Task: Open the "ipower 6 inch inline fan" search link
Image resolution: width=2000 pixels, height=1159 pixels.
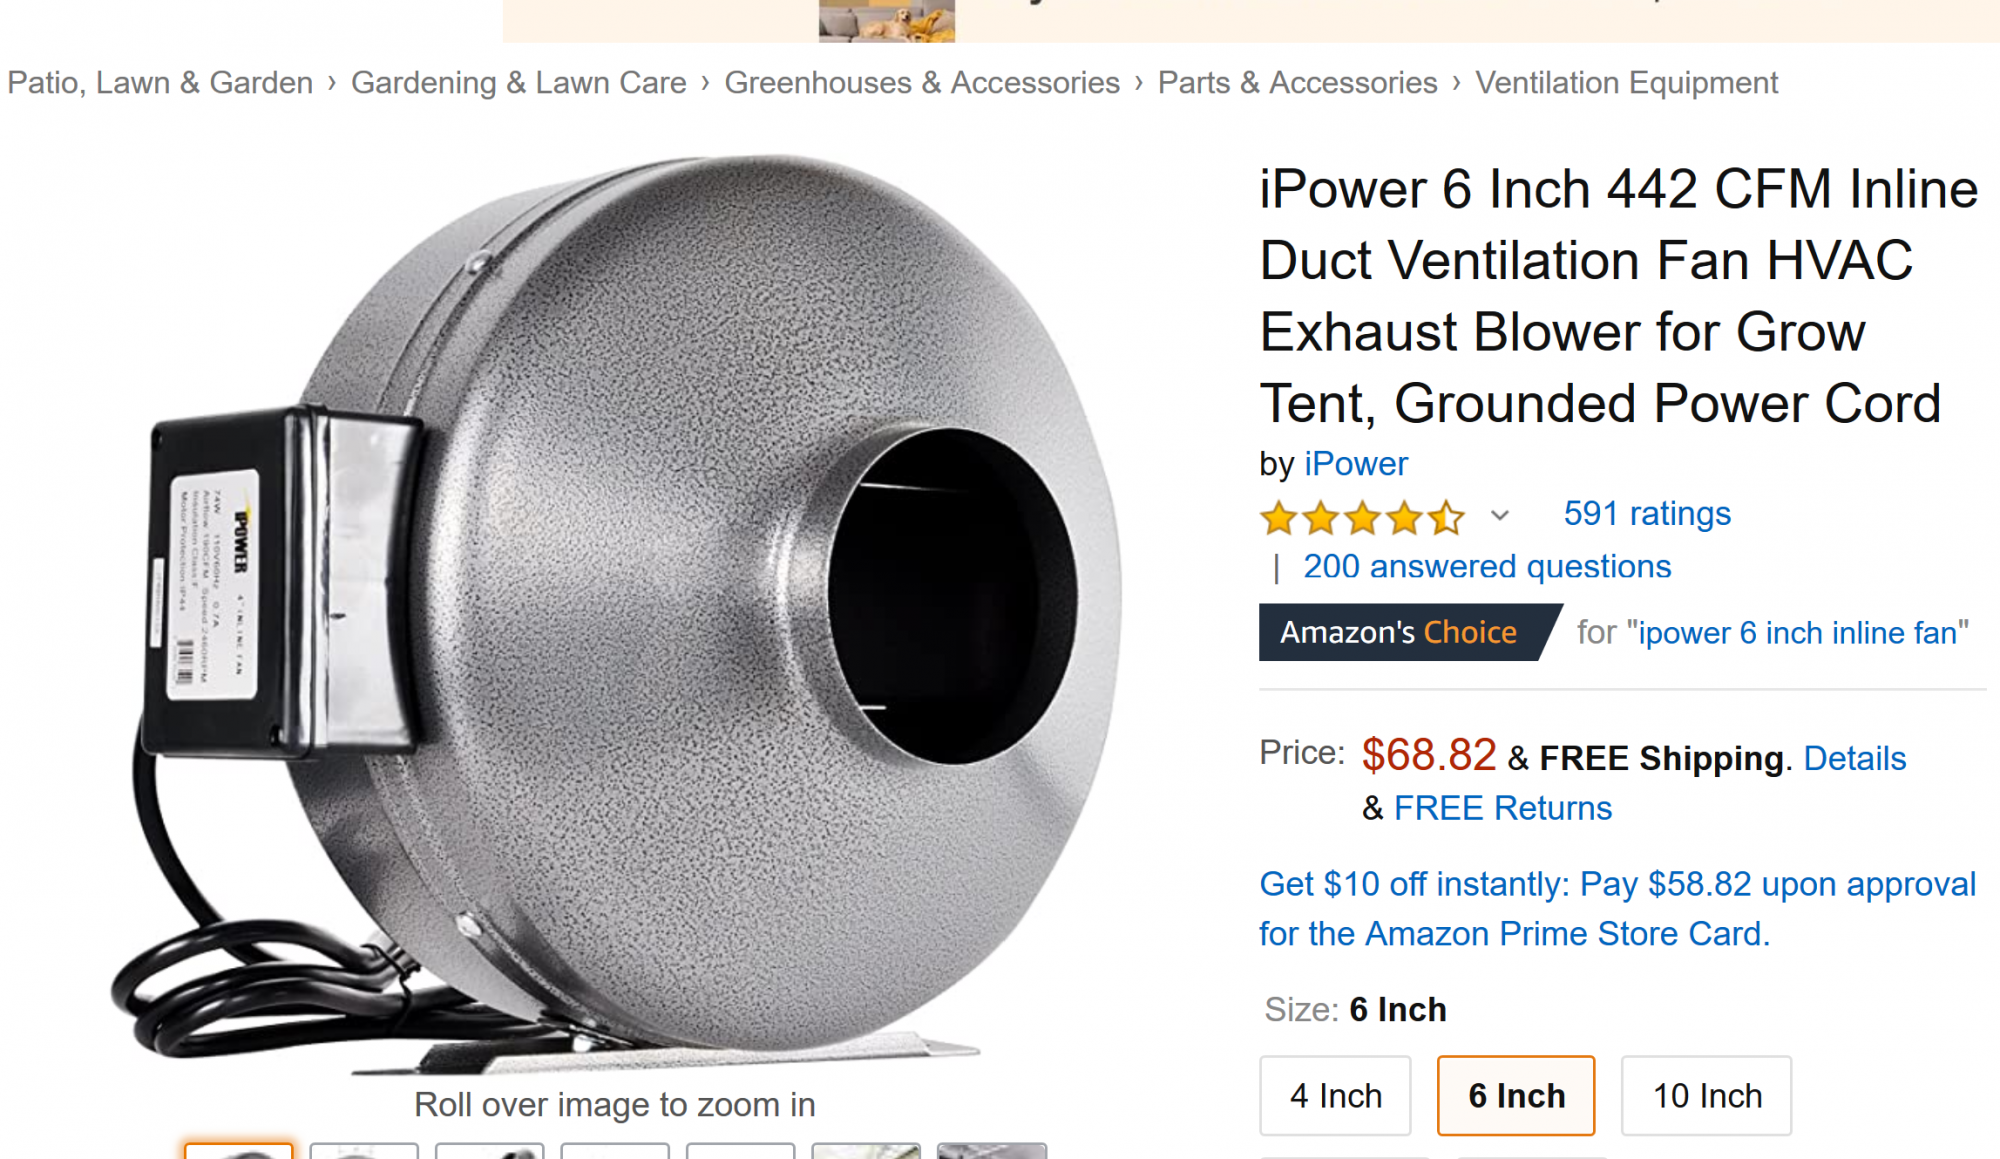Action: tap(1798, 633)
